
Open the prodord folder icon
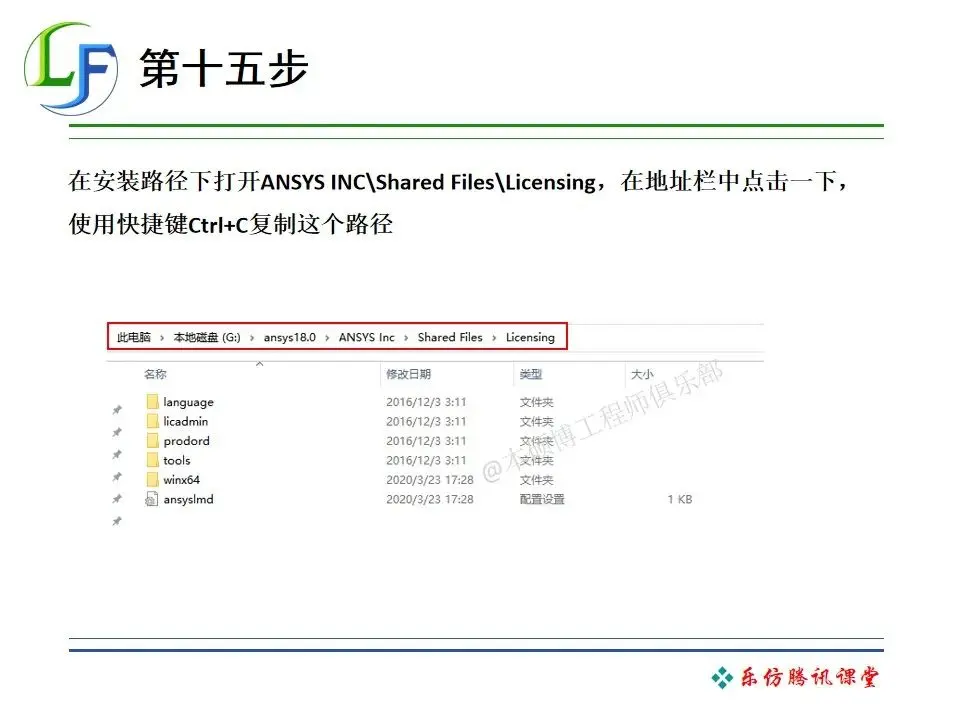152,441
